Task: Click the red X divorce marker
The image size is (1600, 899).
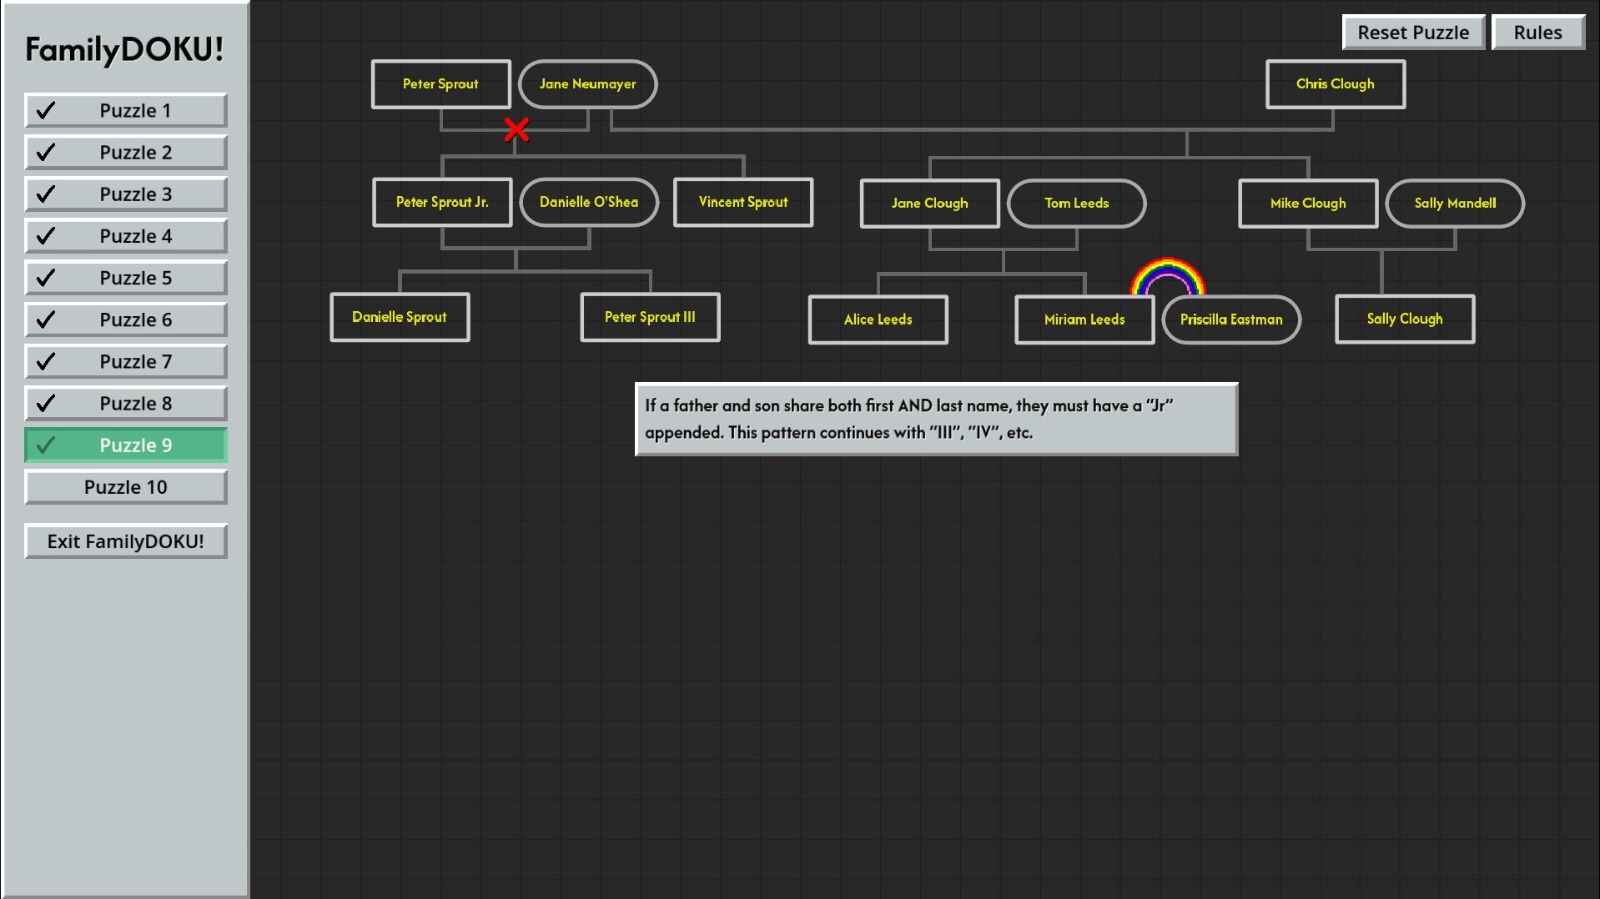Action: (x=516, y=130)
